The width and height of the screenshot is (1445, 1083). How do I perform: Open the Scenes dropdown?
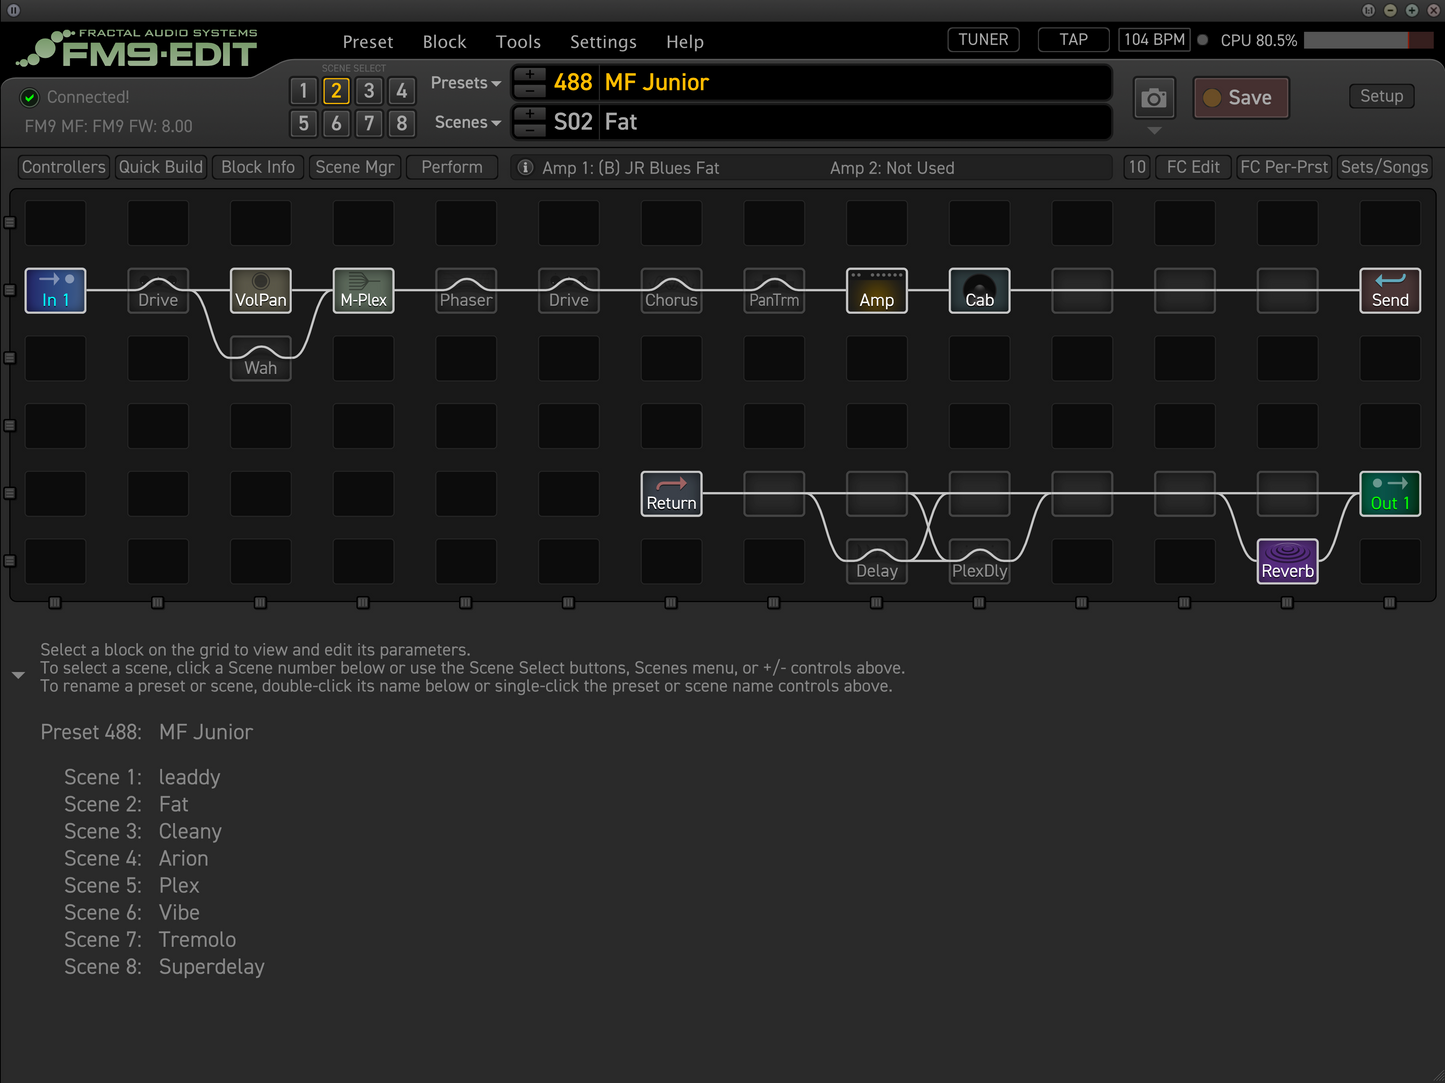tap(467, 122)
